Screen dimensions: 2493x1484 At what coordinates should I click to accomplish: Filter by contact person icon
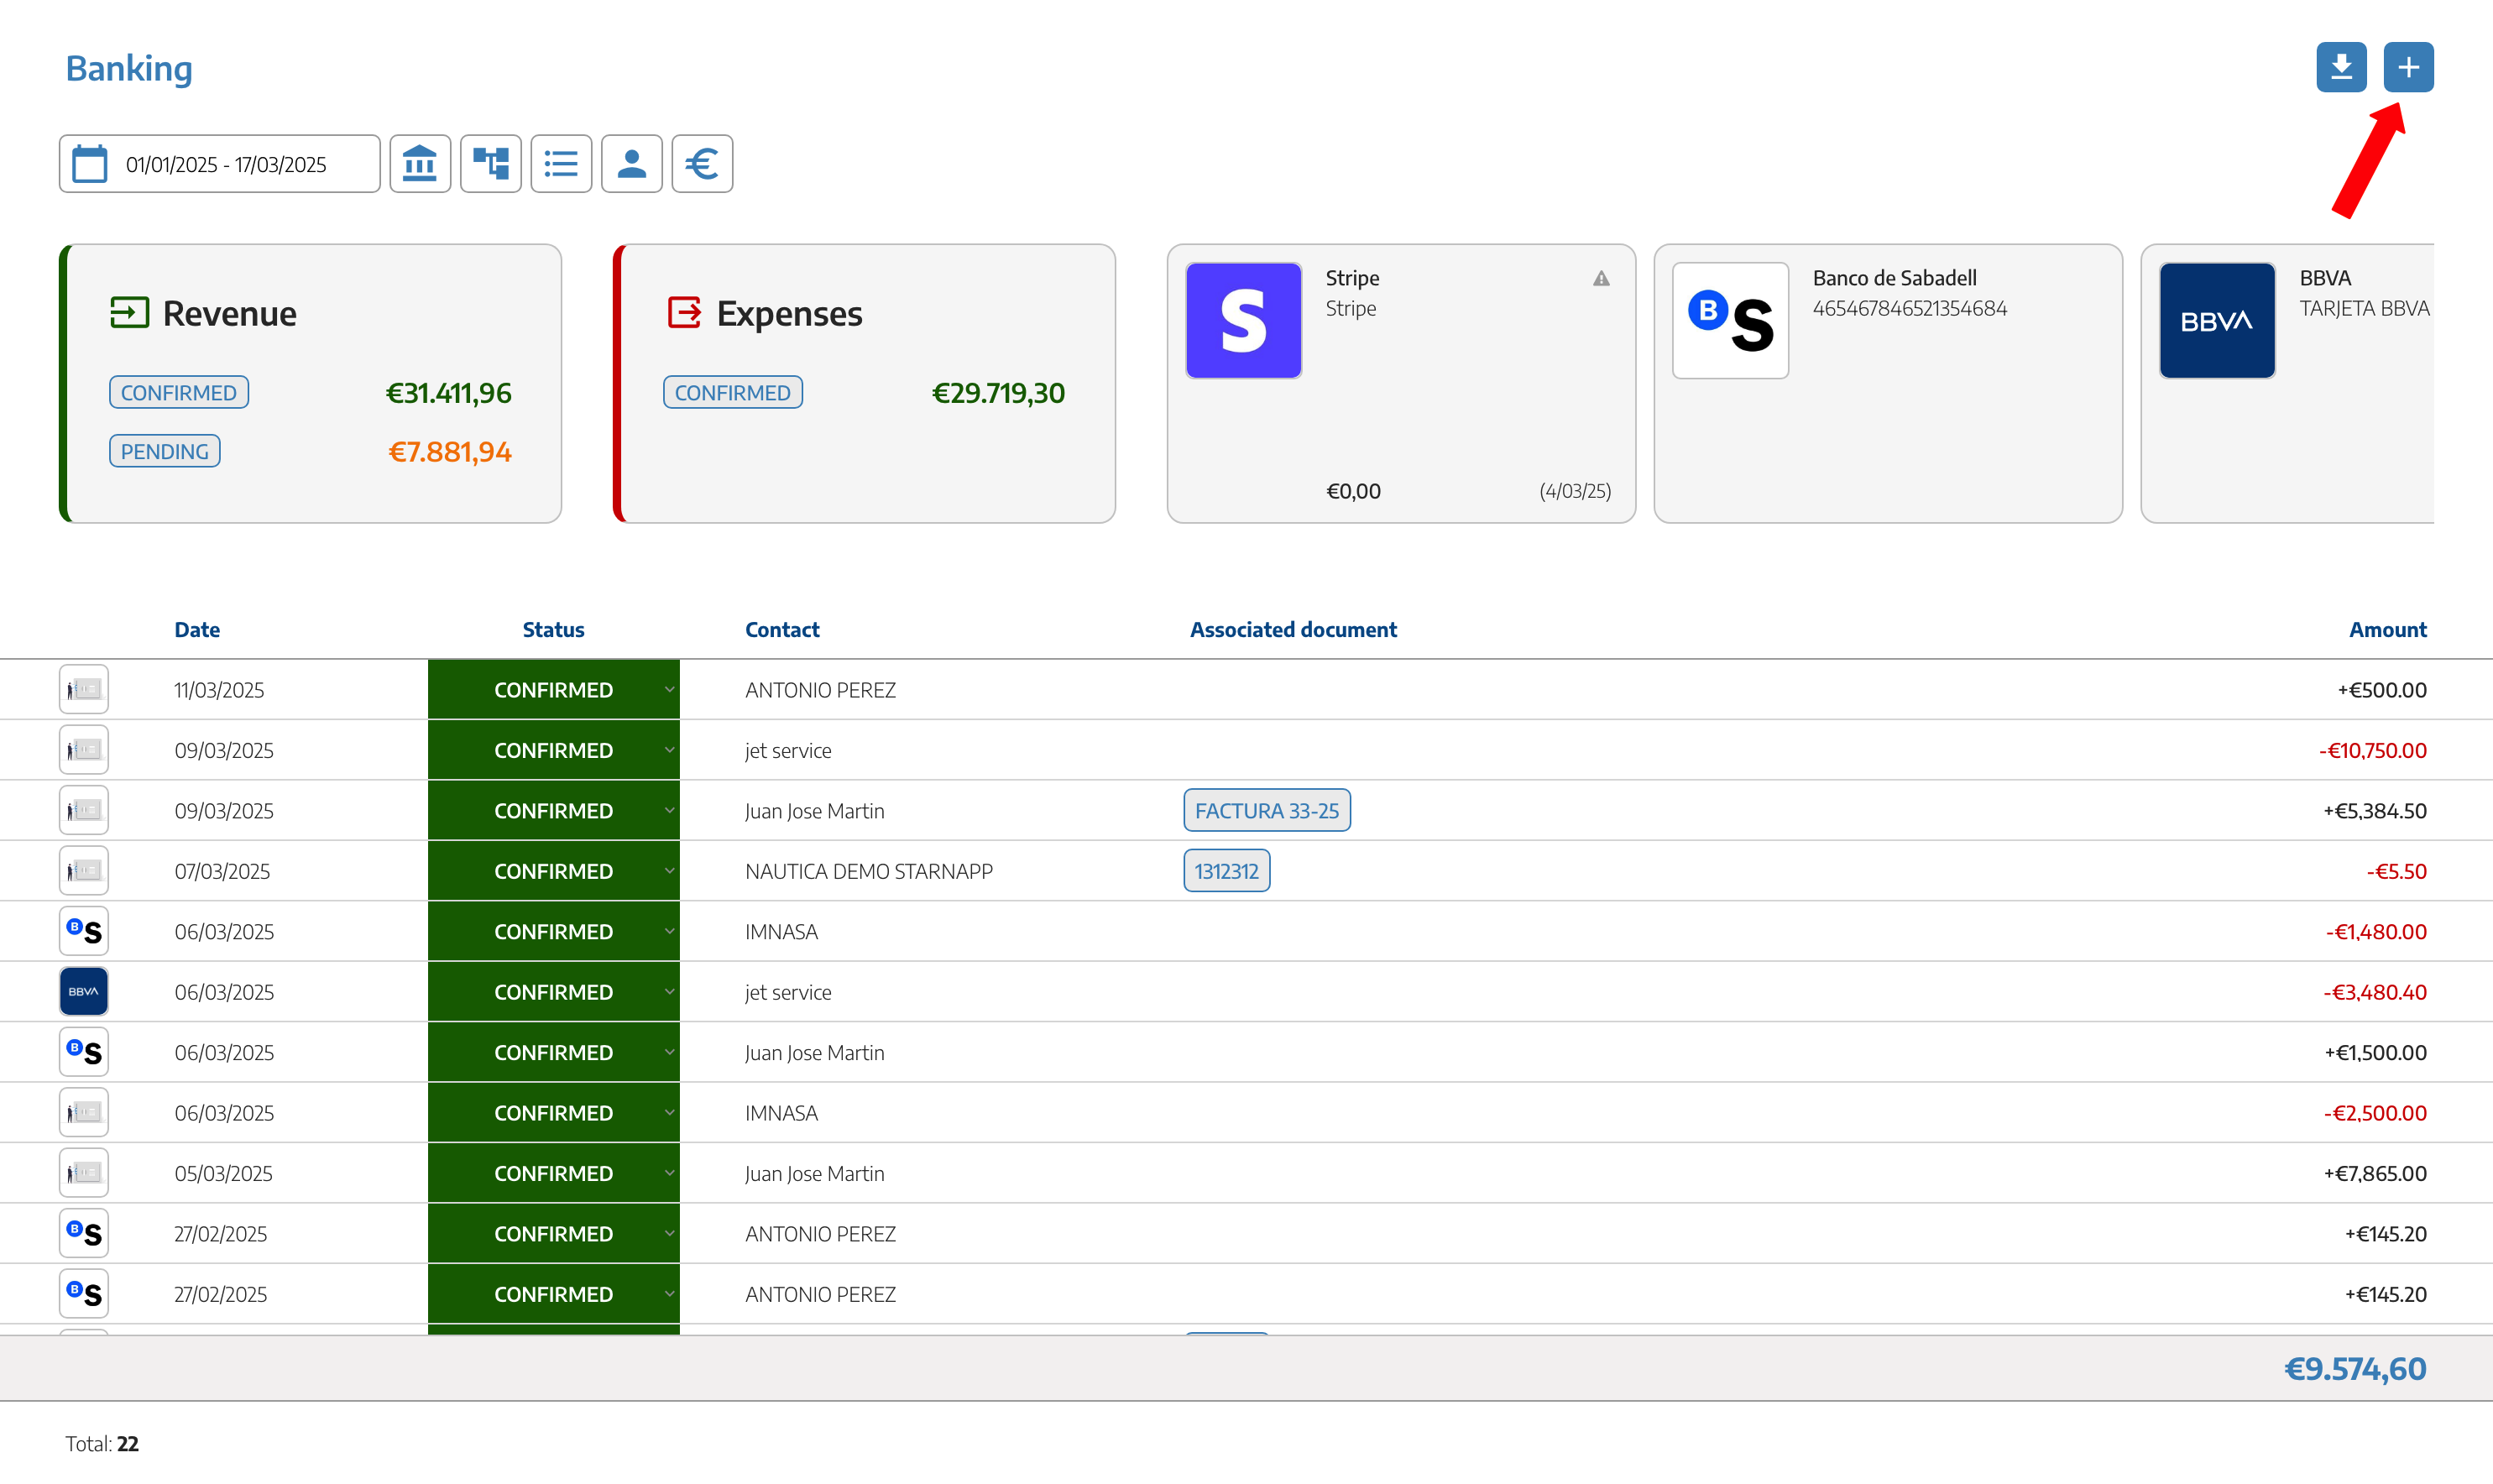click(x=632, y=164)
